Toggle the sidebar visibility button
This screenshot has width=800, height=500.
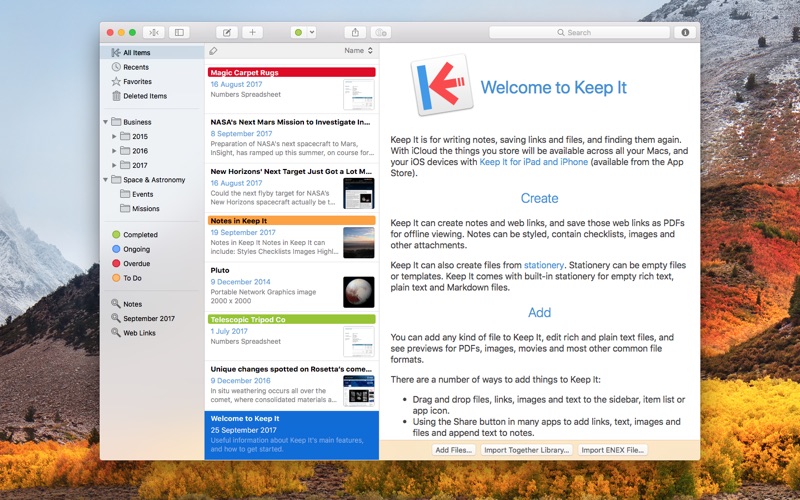click(180, 32)
